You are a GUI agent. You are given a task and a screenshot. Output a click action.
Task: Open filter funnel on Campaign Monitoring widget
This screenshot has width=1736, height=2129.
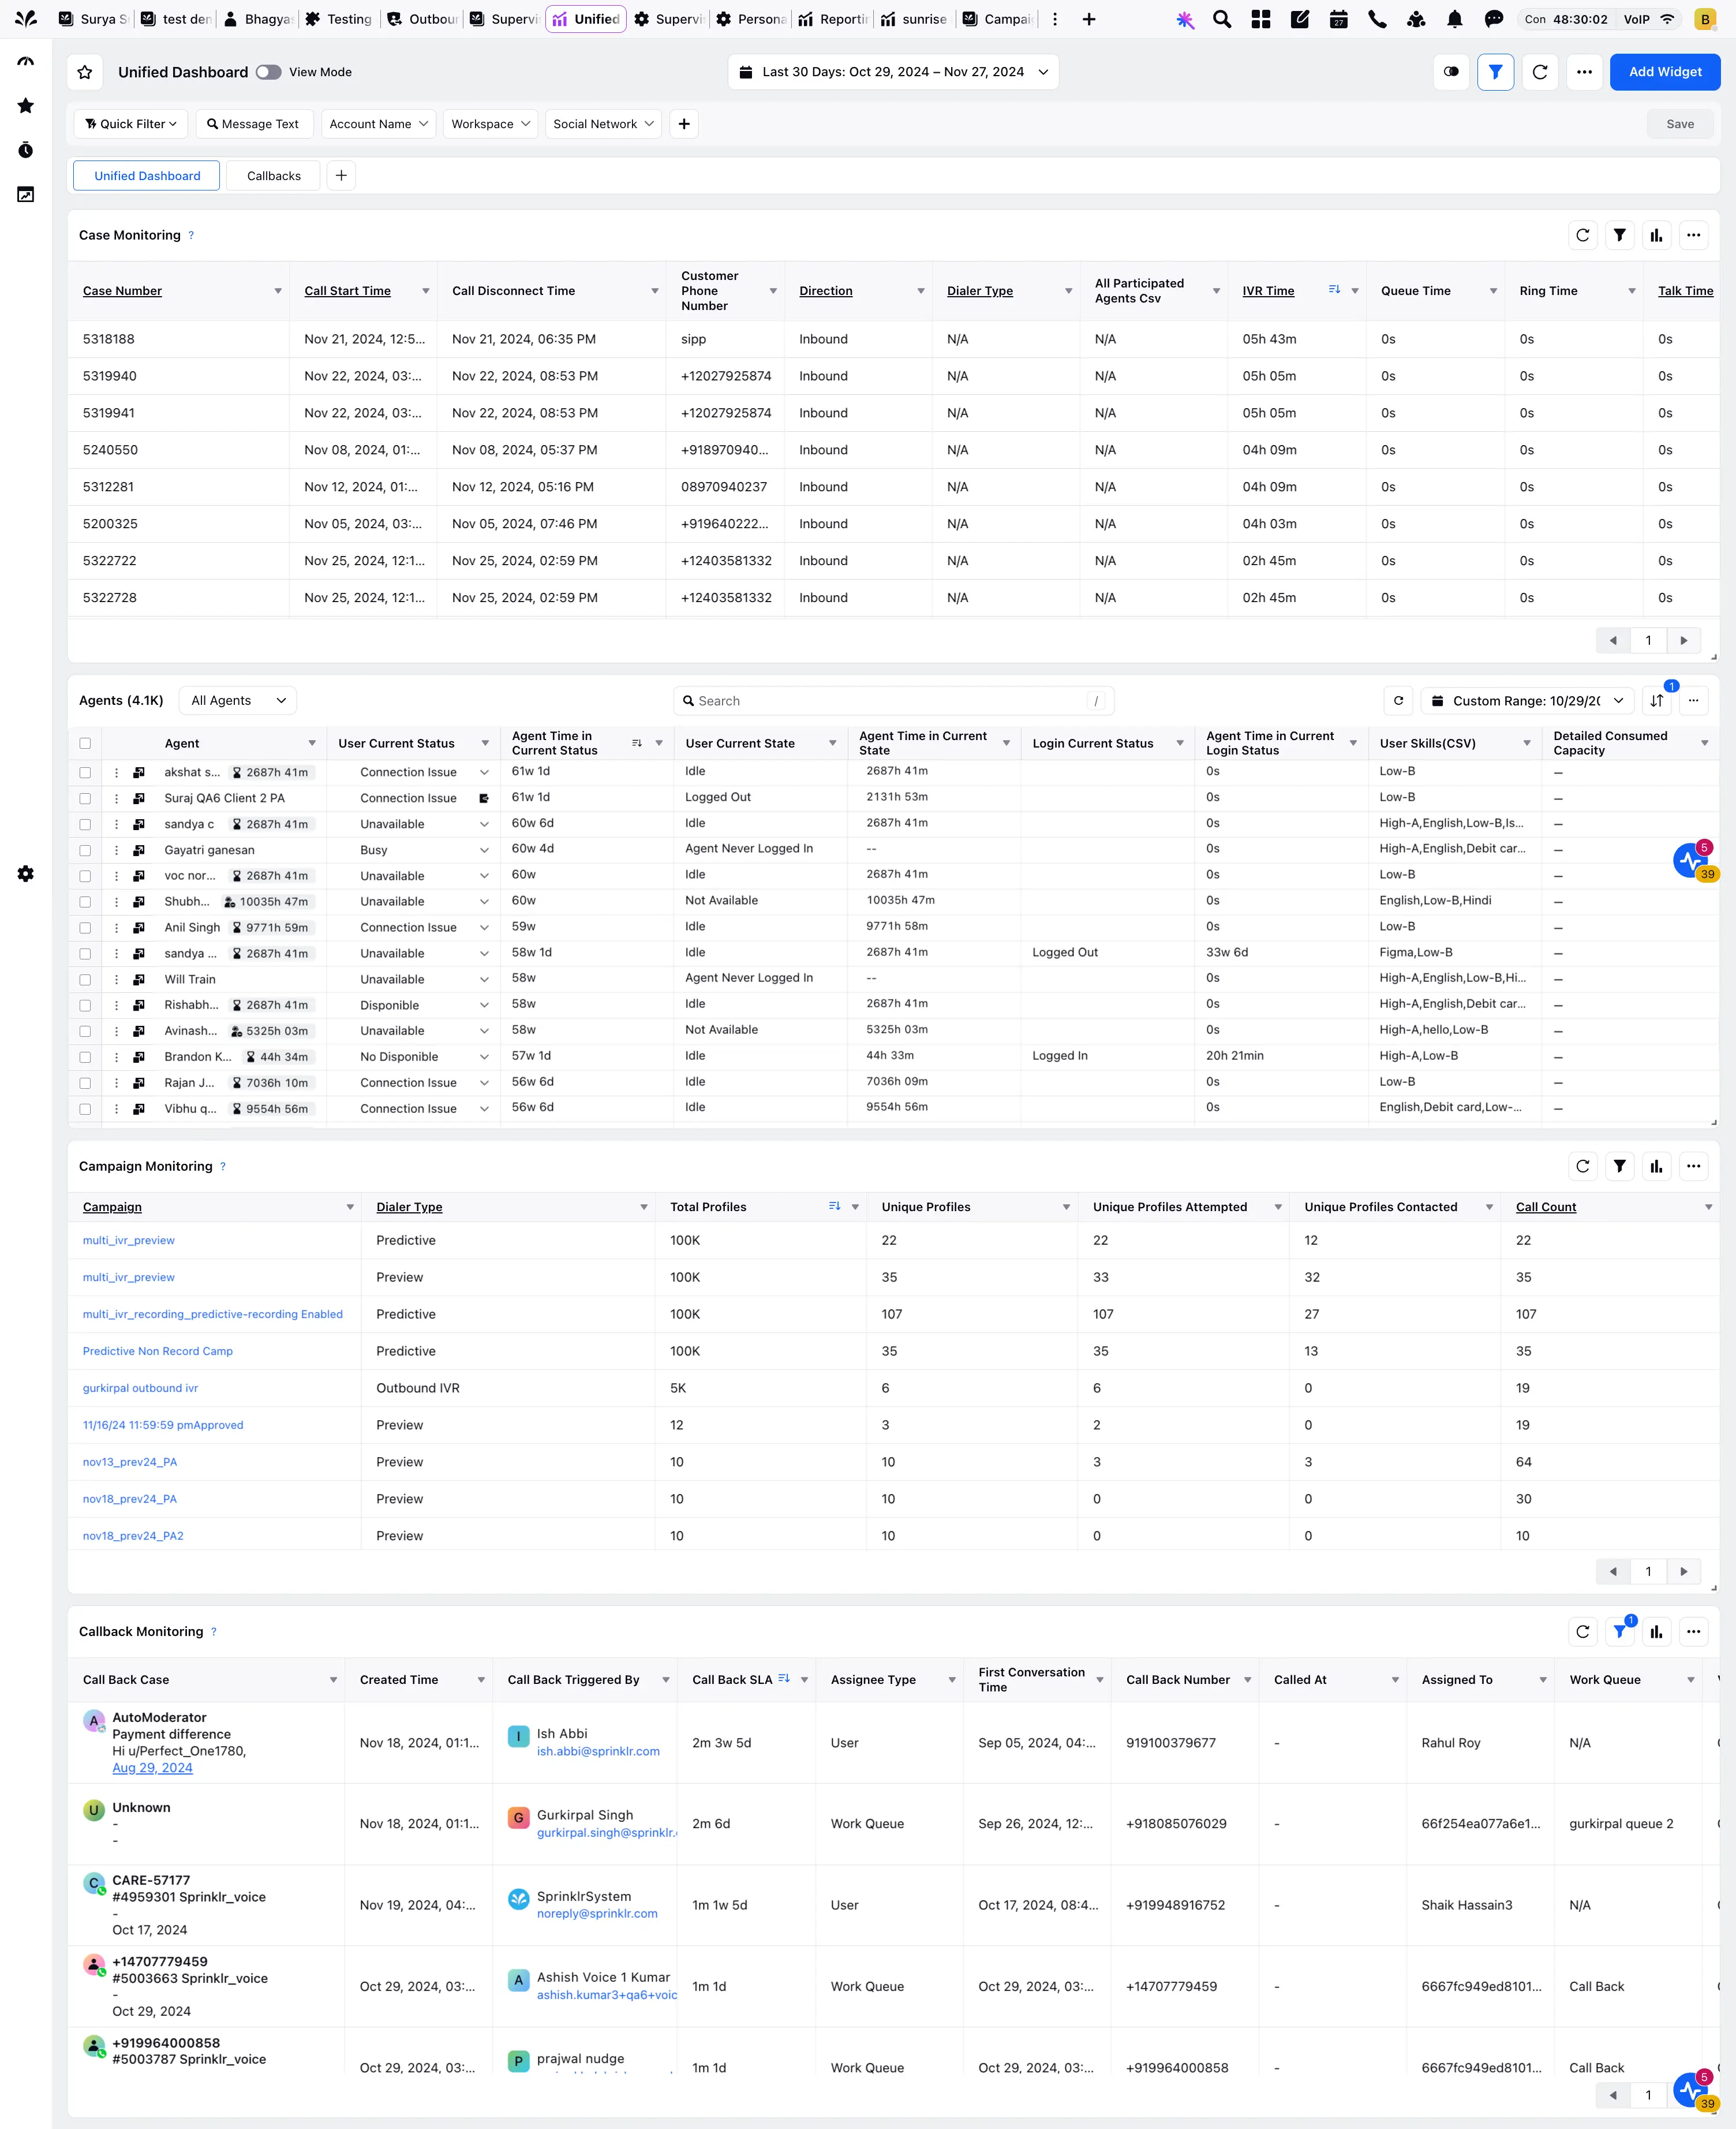[1620, 1166]
